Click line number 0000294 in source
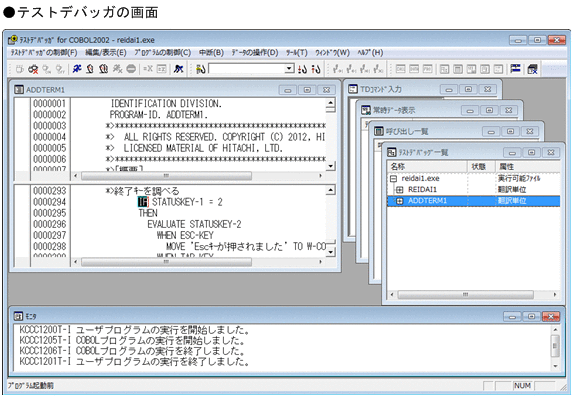This screenshot has height=399, width=575. pos(50,202)
